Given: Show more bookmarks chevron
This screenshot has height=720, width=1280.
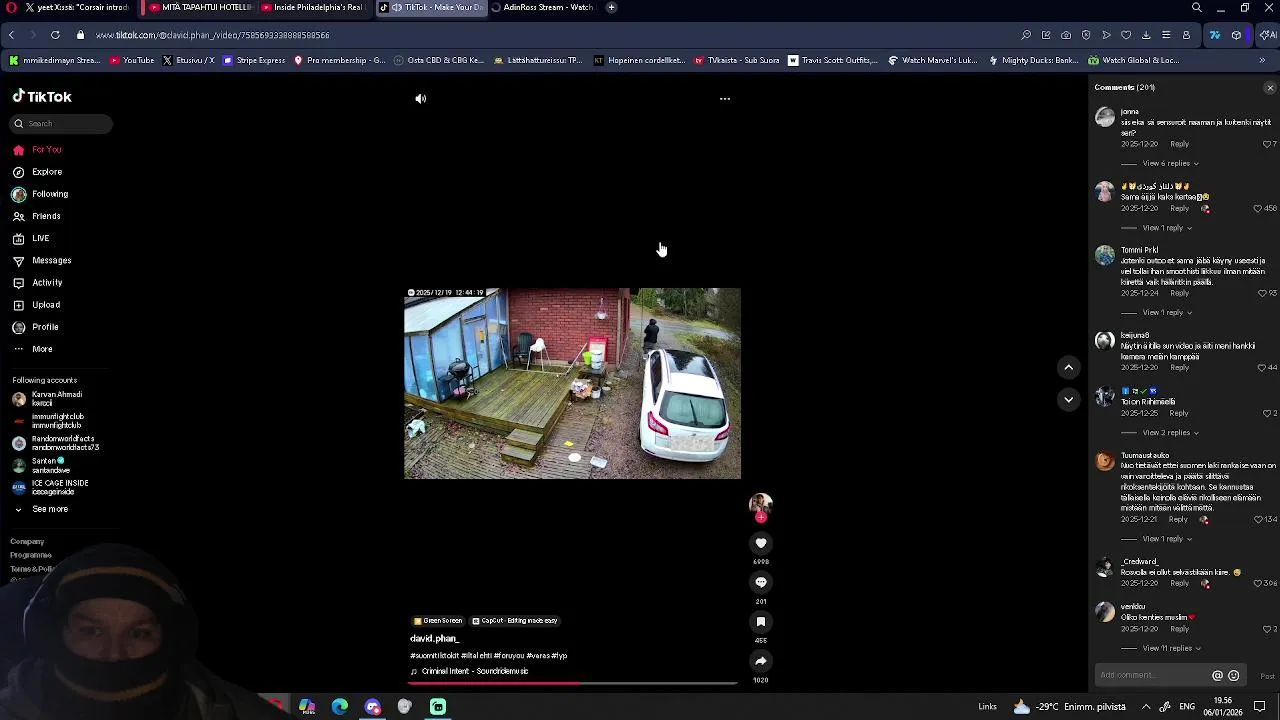Looking at the screenshot, I should pyautogui.click(x=1262, y=60).
